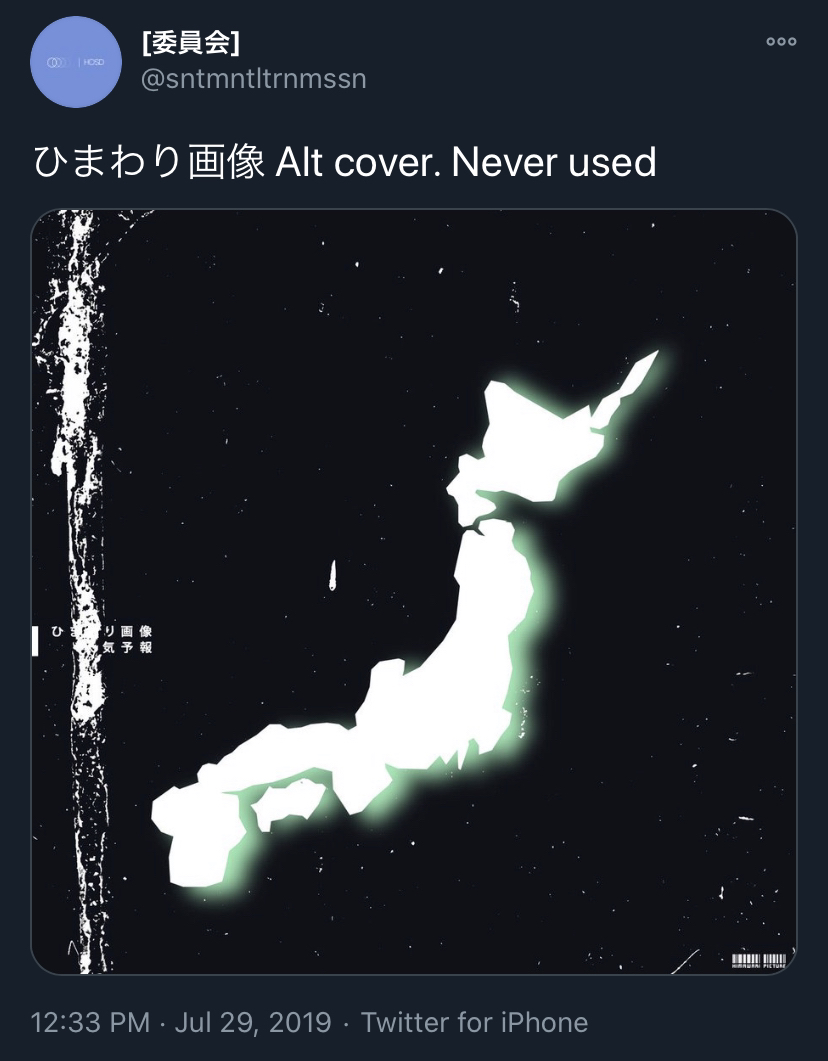Open the Twitter for iPhone source link

[x=474, y=1022]
